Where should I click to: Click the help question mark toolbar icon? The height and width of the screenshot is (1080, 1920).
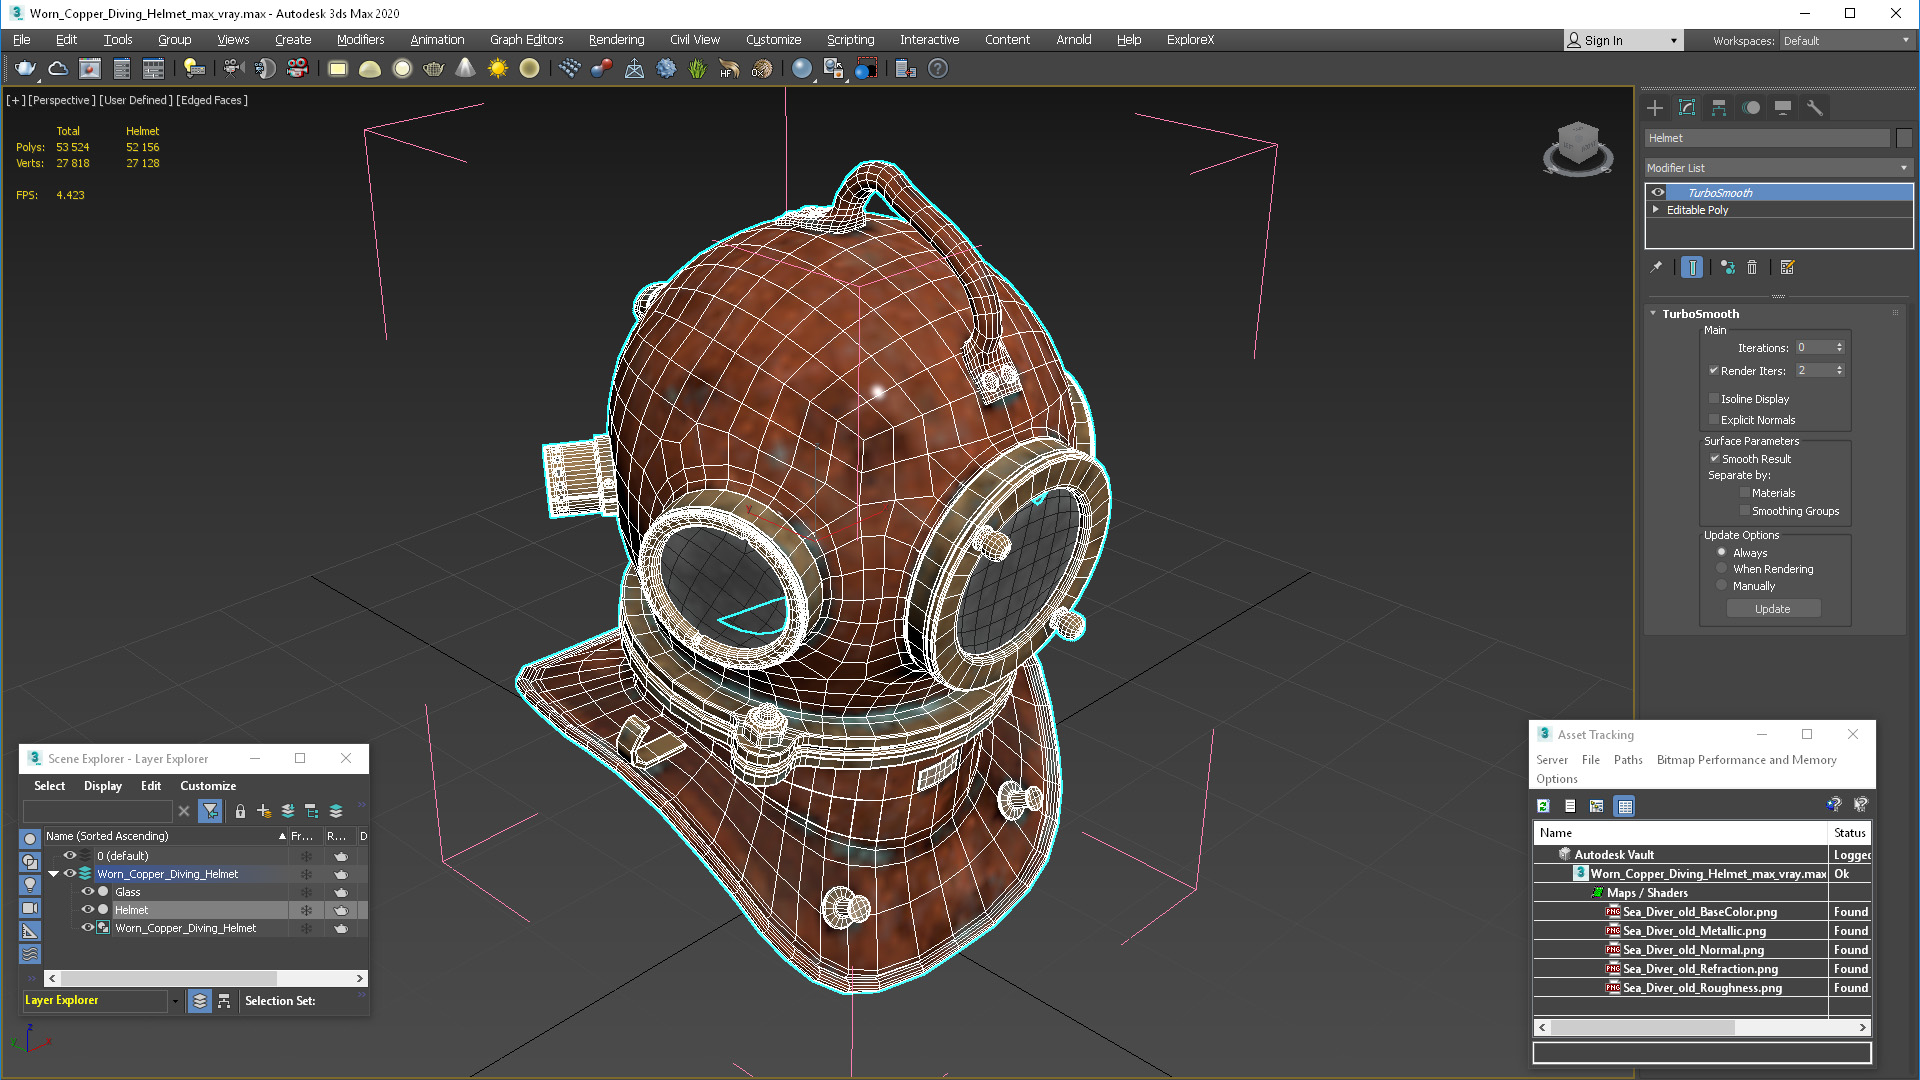point(938,68)
